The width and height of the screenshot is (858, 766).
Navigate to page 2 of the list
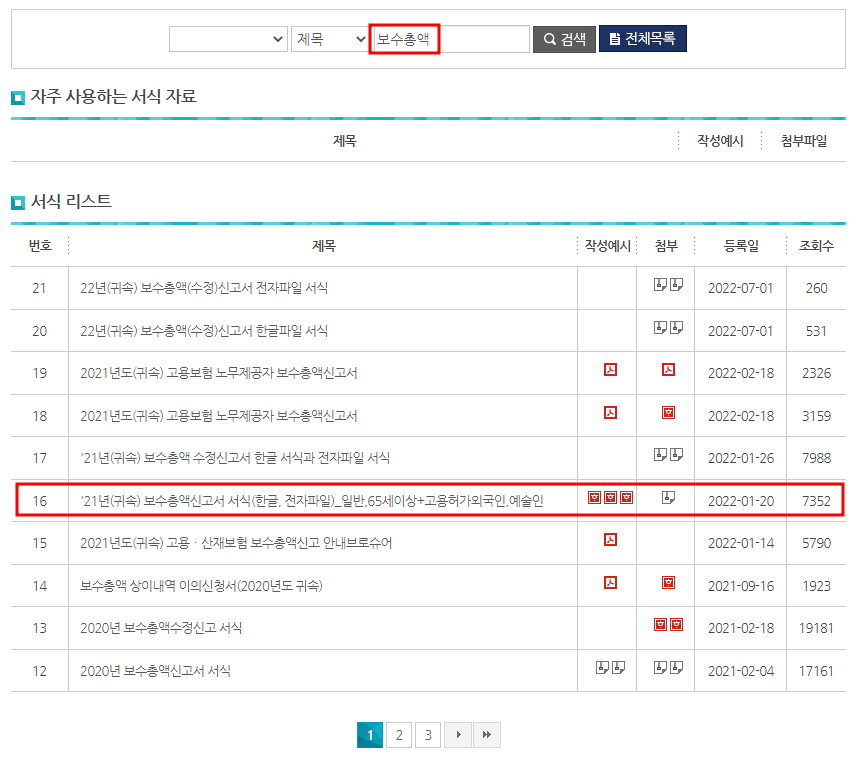(x=399, y=733)
